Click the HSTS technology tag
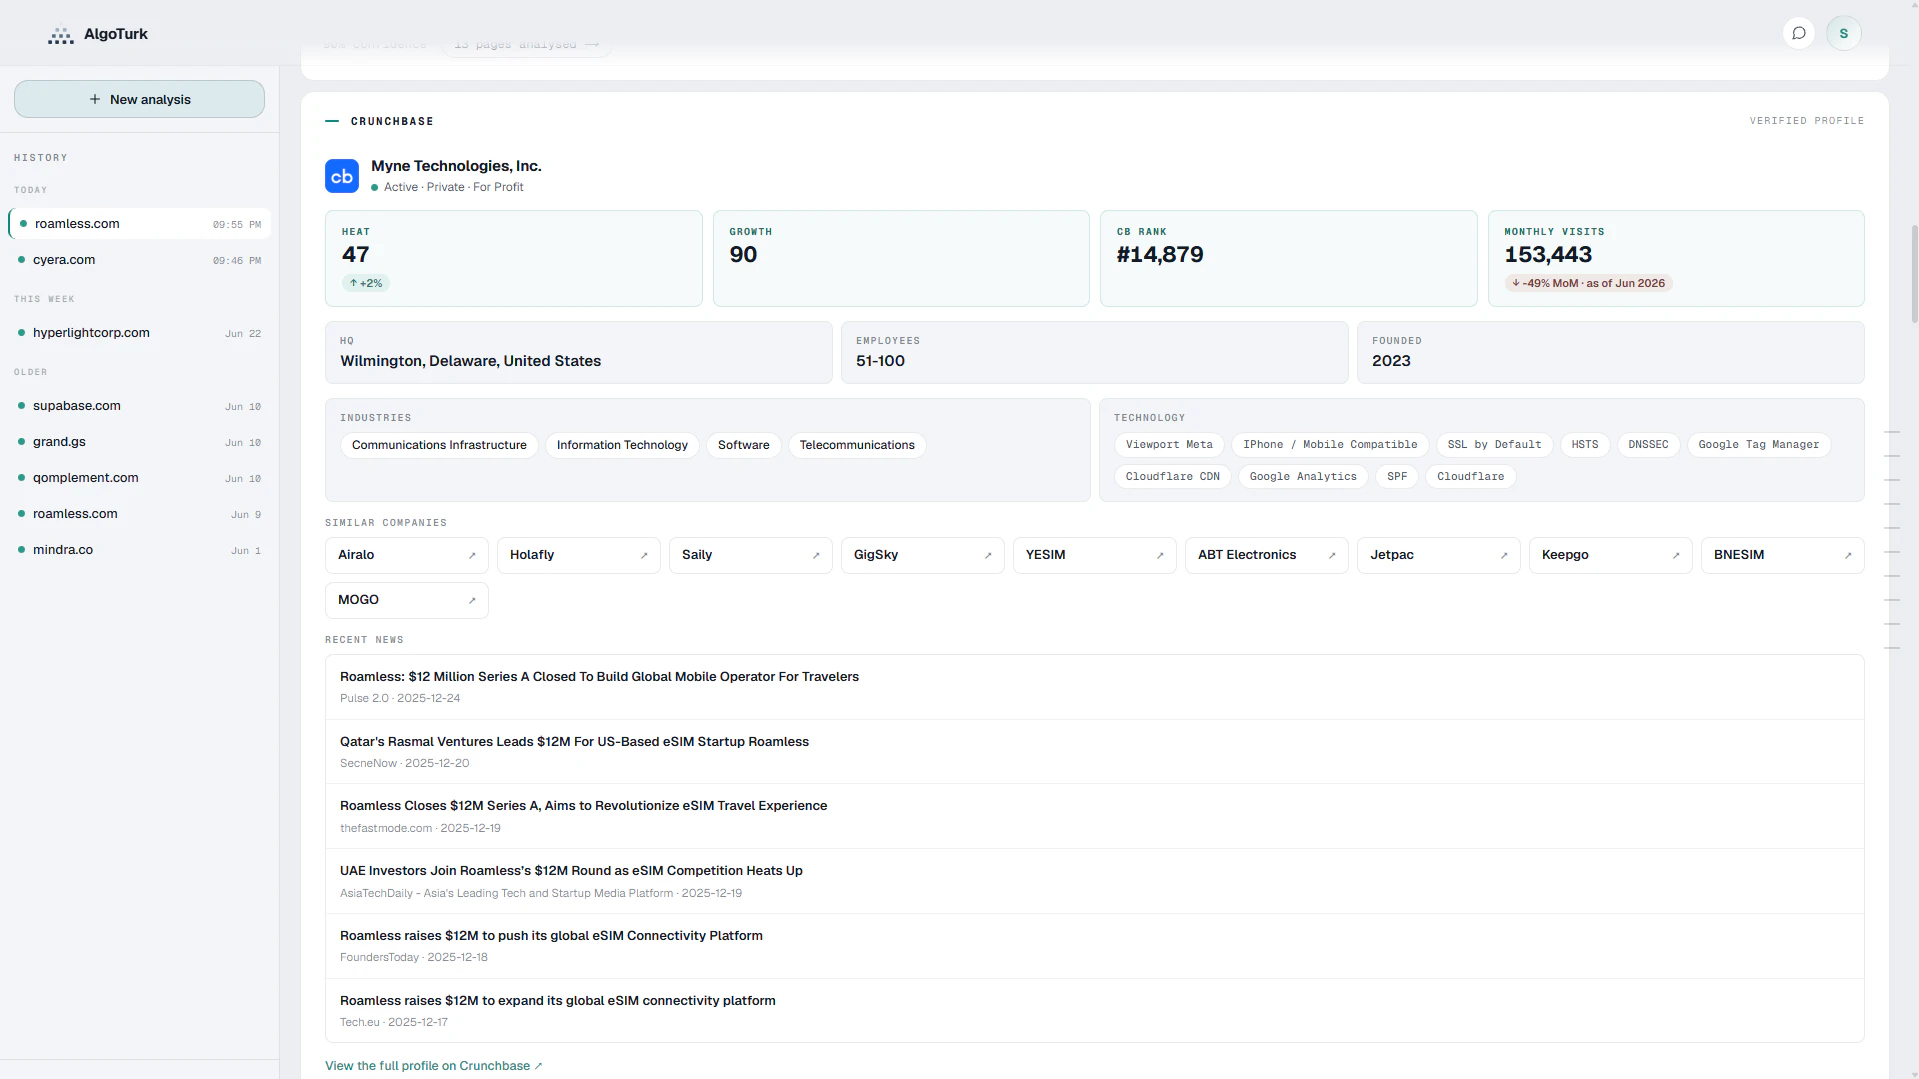This screenshot has height=1079, width=1919. [1585, 445]
